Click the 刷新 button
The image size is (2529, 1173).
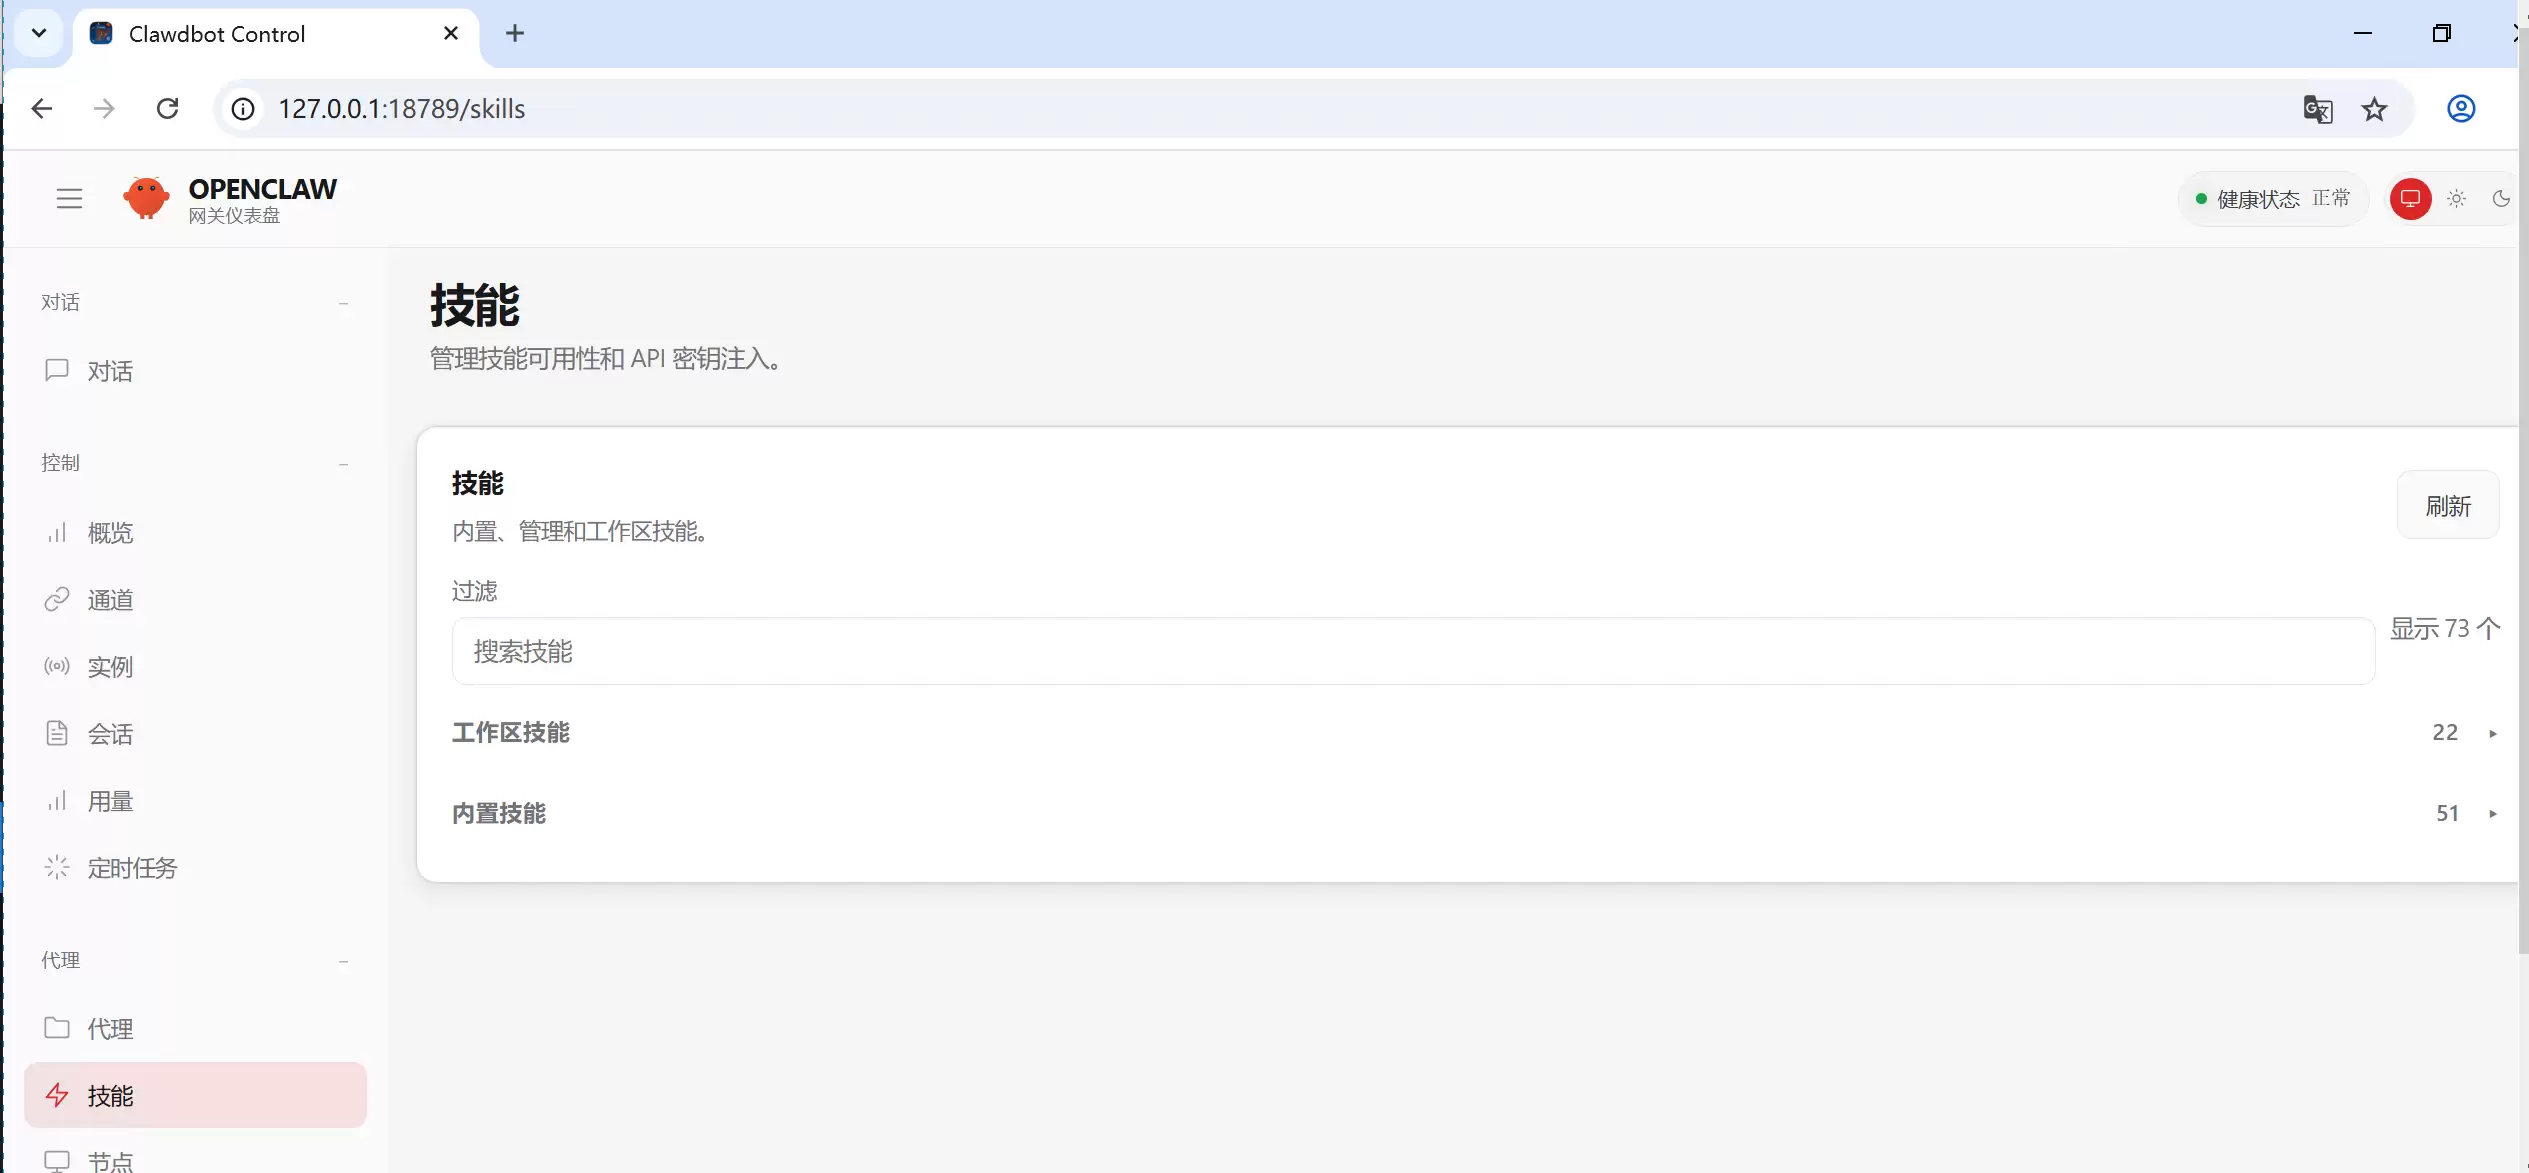click(x=2448, y=506)
